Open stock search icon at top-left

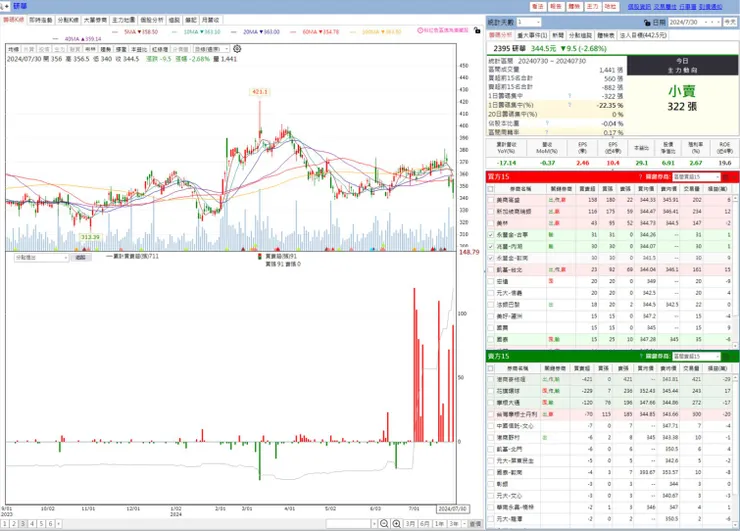tap(4, 6)
